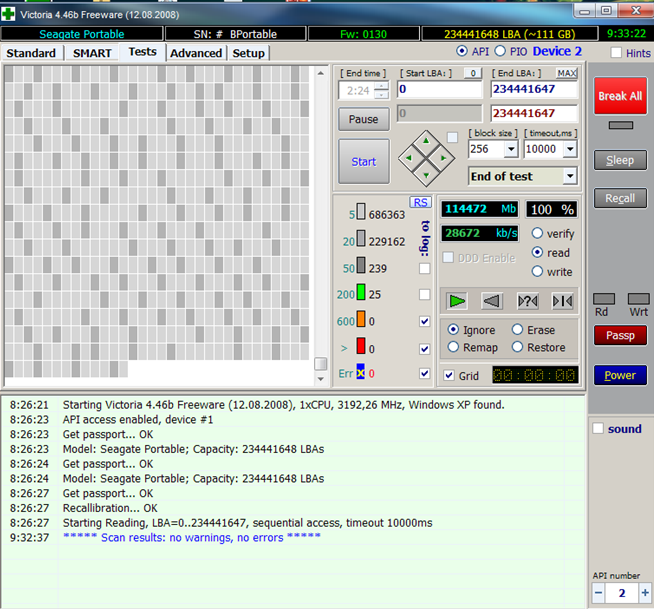The height and width of the screenshot is (610, 655).
Task: Open the End of test dropdown
Action: [x=570, y=176]
